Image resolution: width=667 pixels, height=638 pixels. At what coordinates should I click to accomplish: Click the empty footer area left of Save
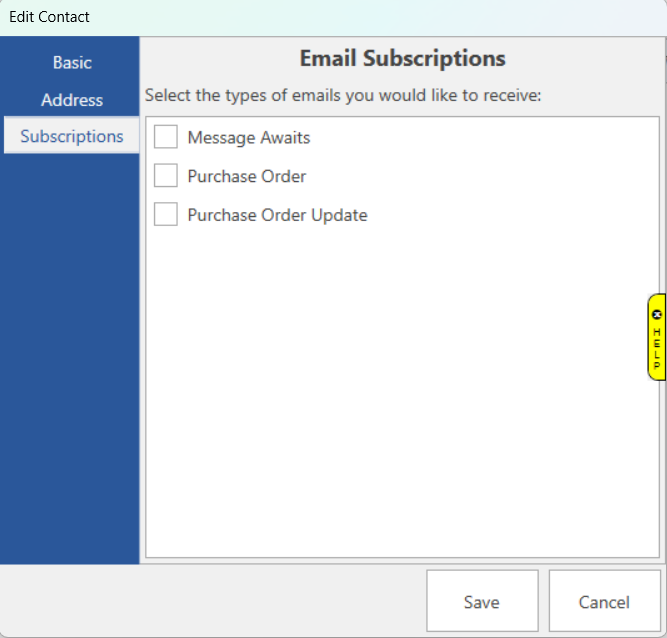[210, 600]
